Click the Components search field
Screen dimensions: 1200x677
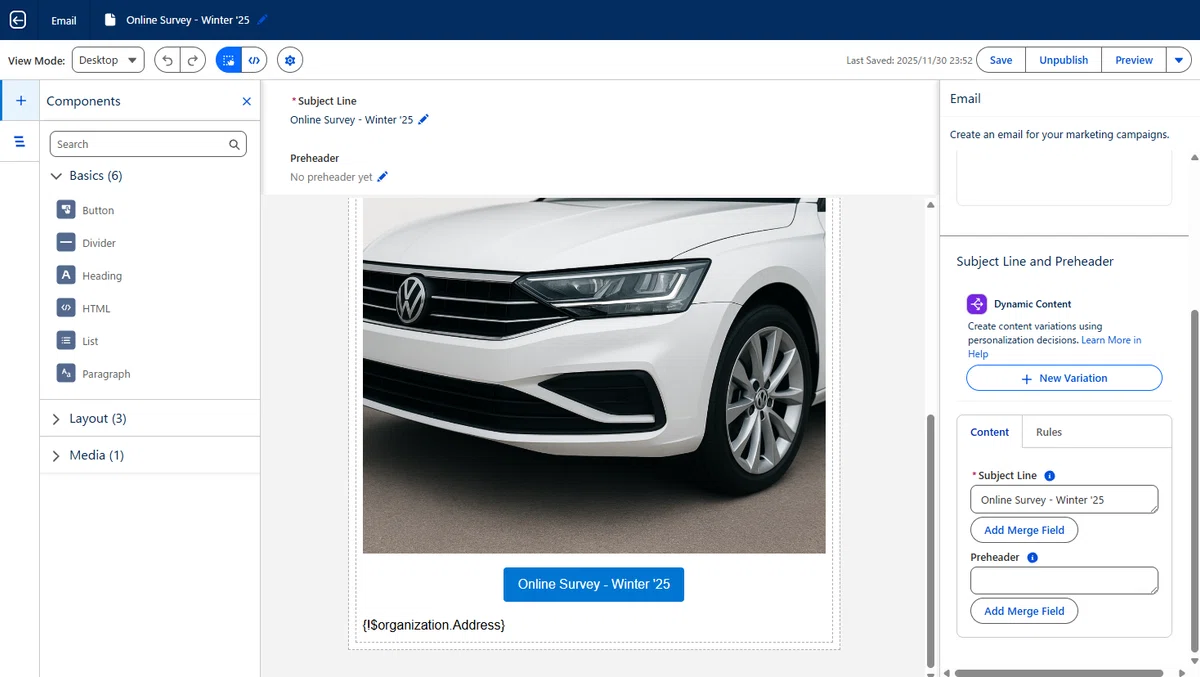coord(148,144)
